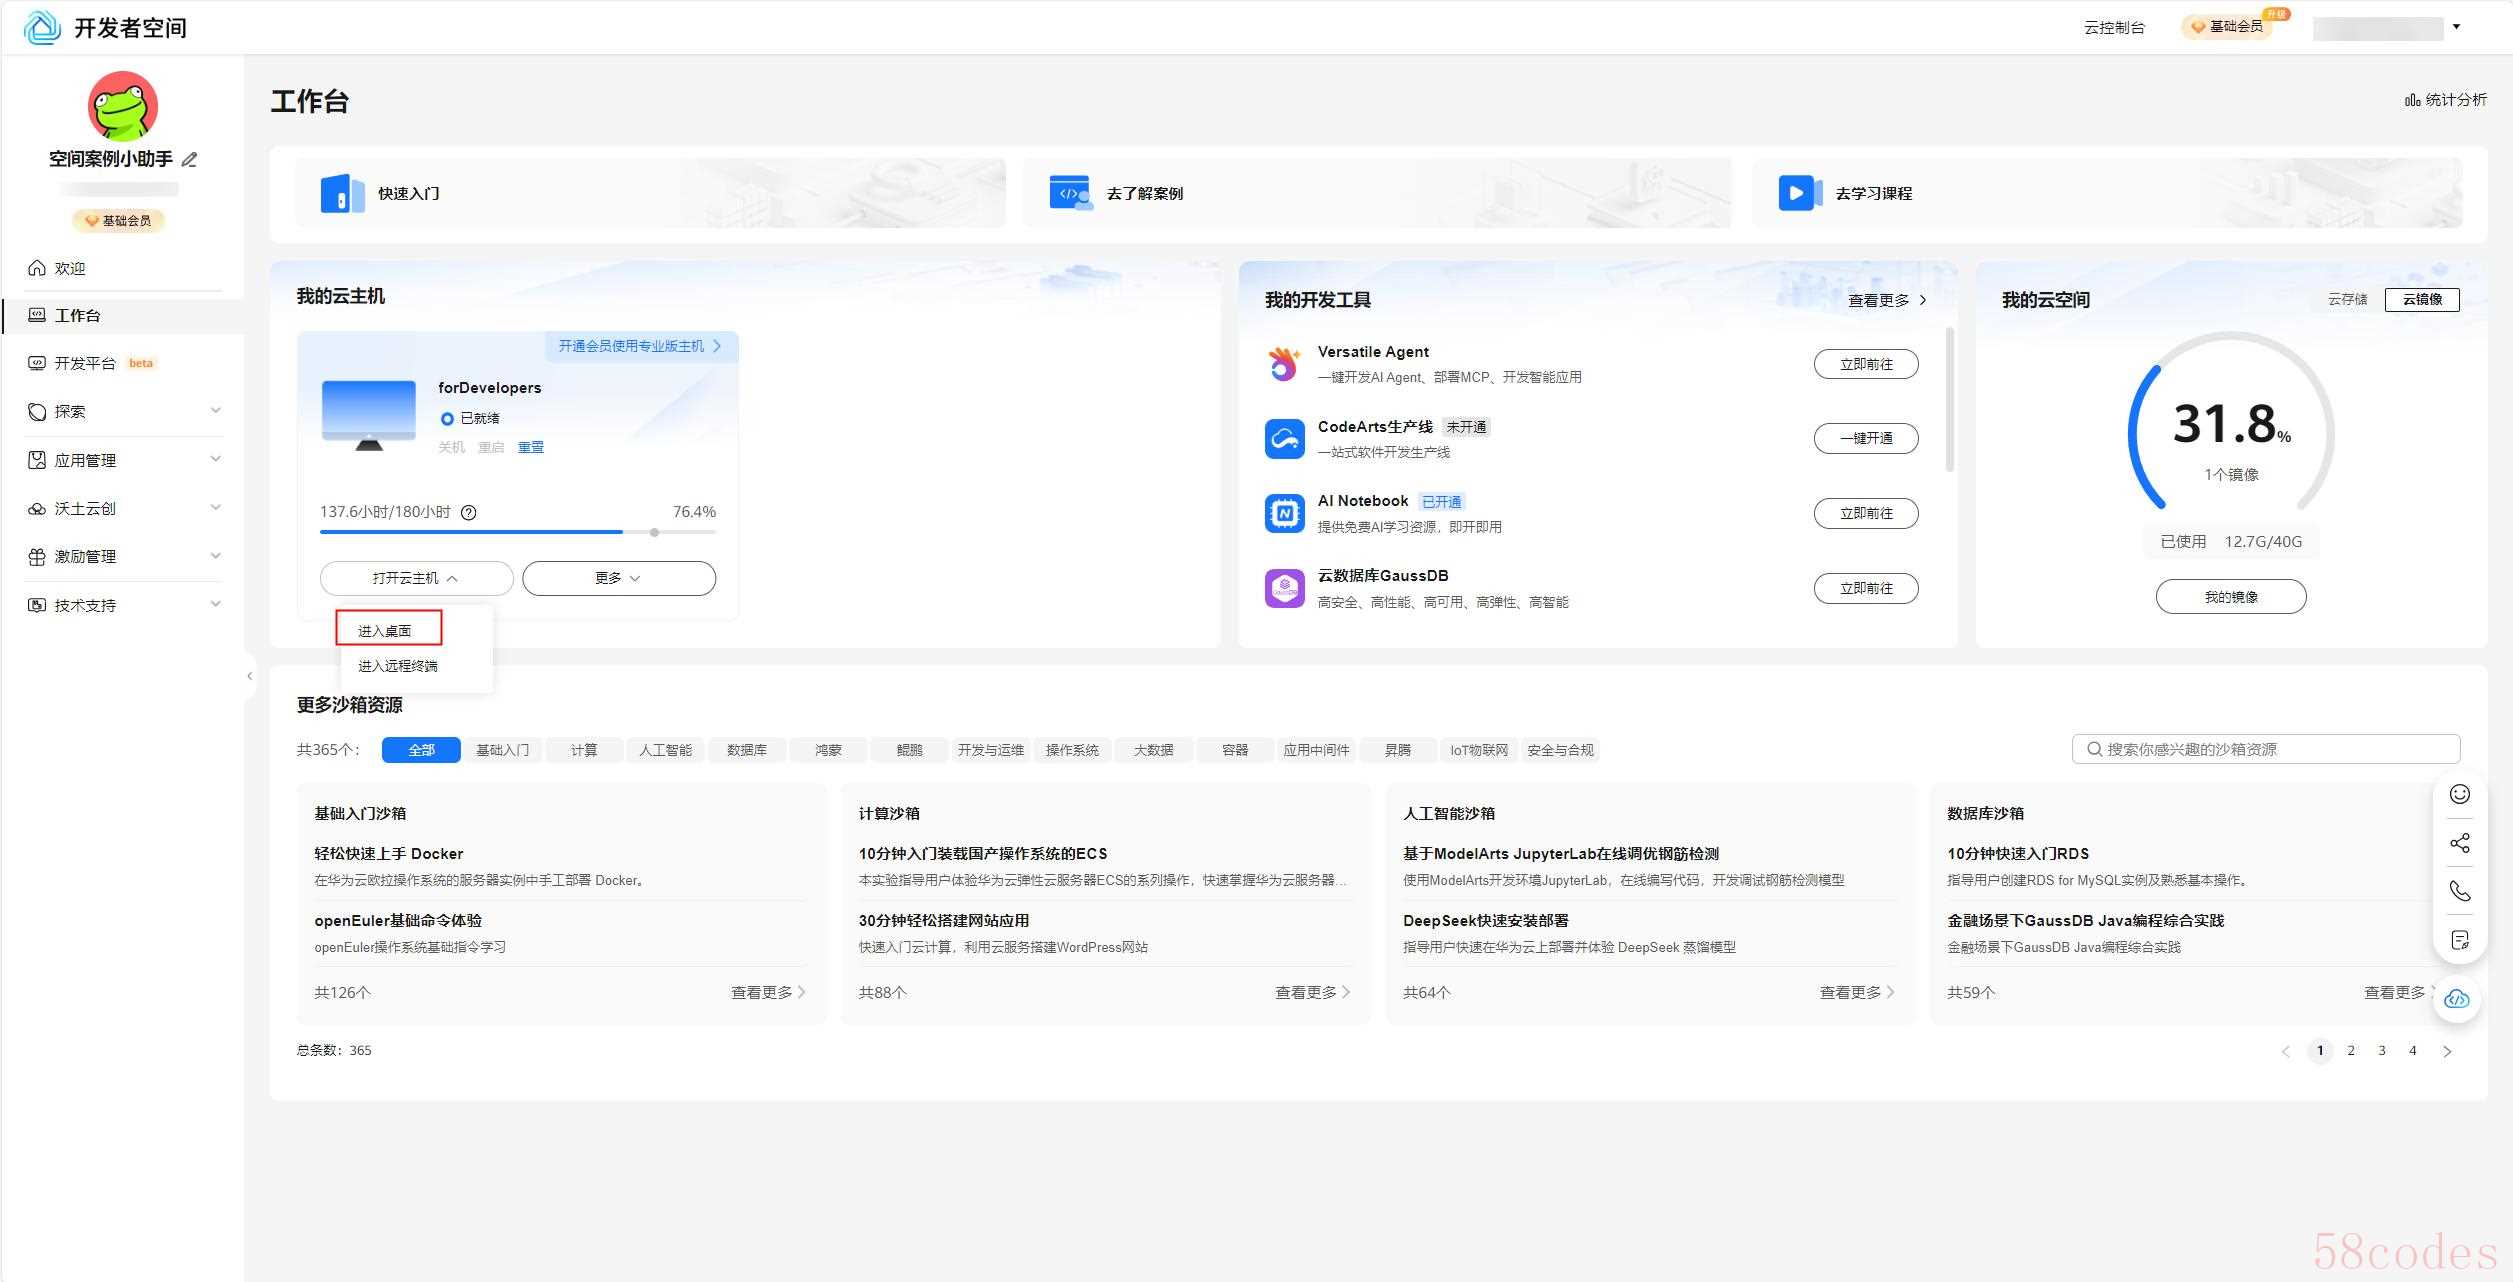Select 进入远程终端 from the open menu

(x=397, y=667)
